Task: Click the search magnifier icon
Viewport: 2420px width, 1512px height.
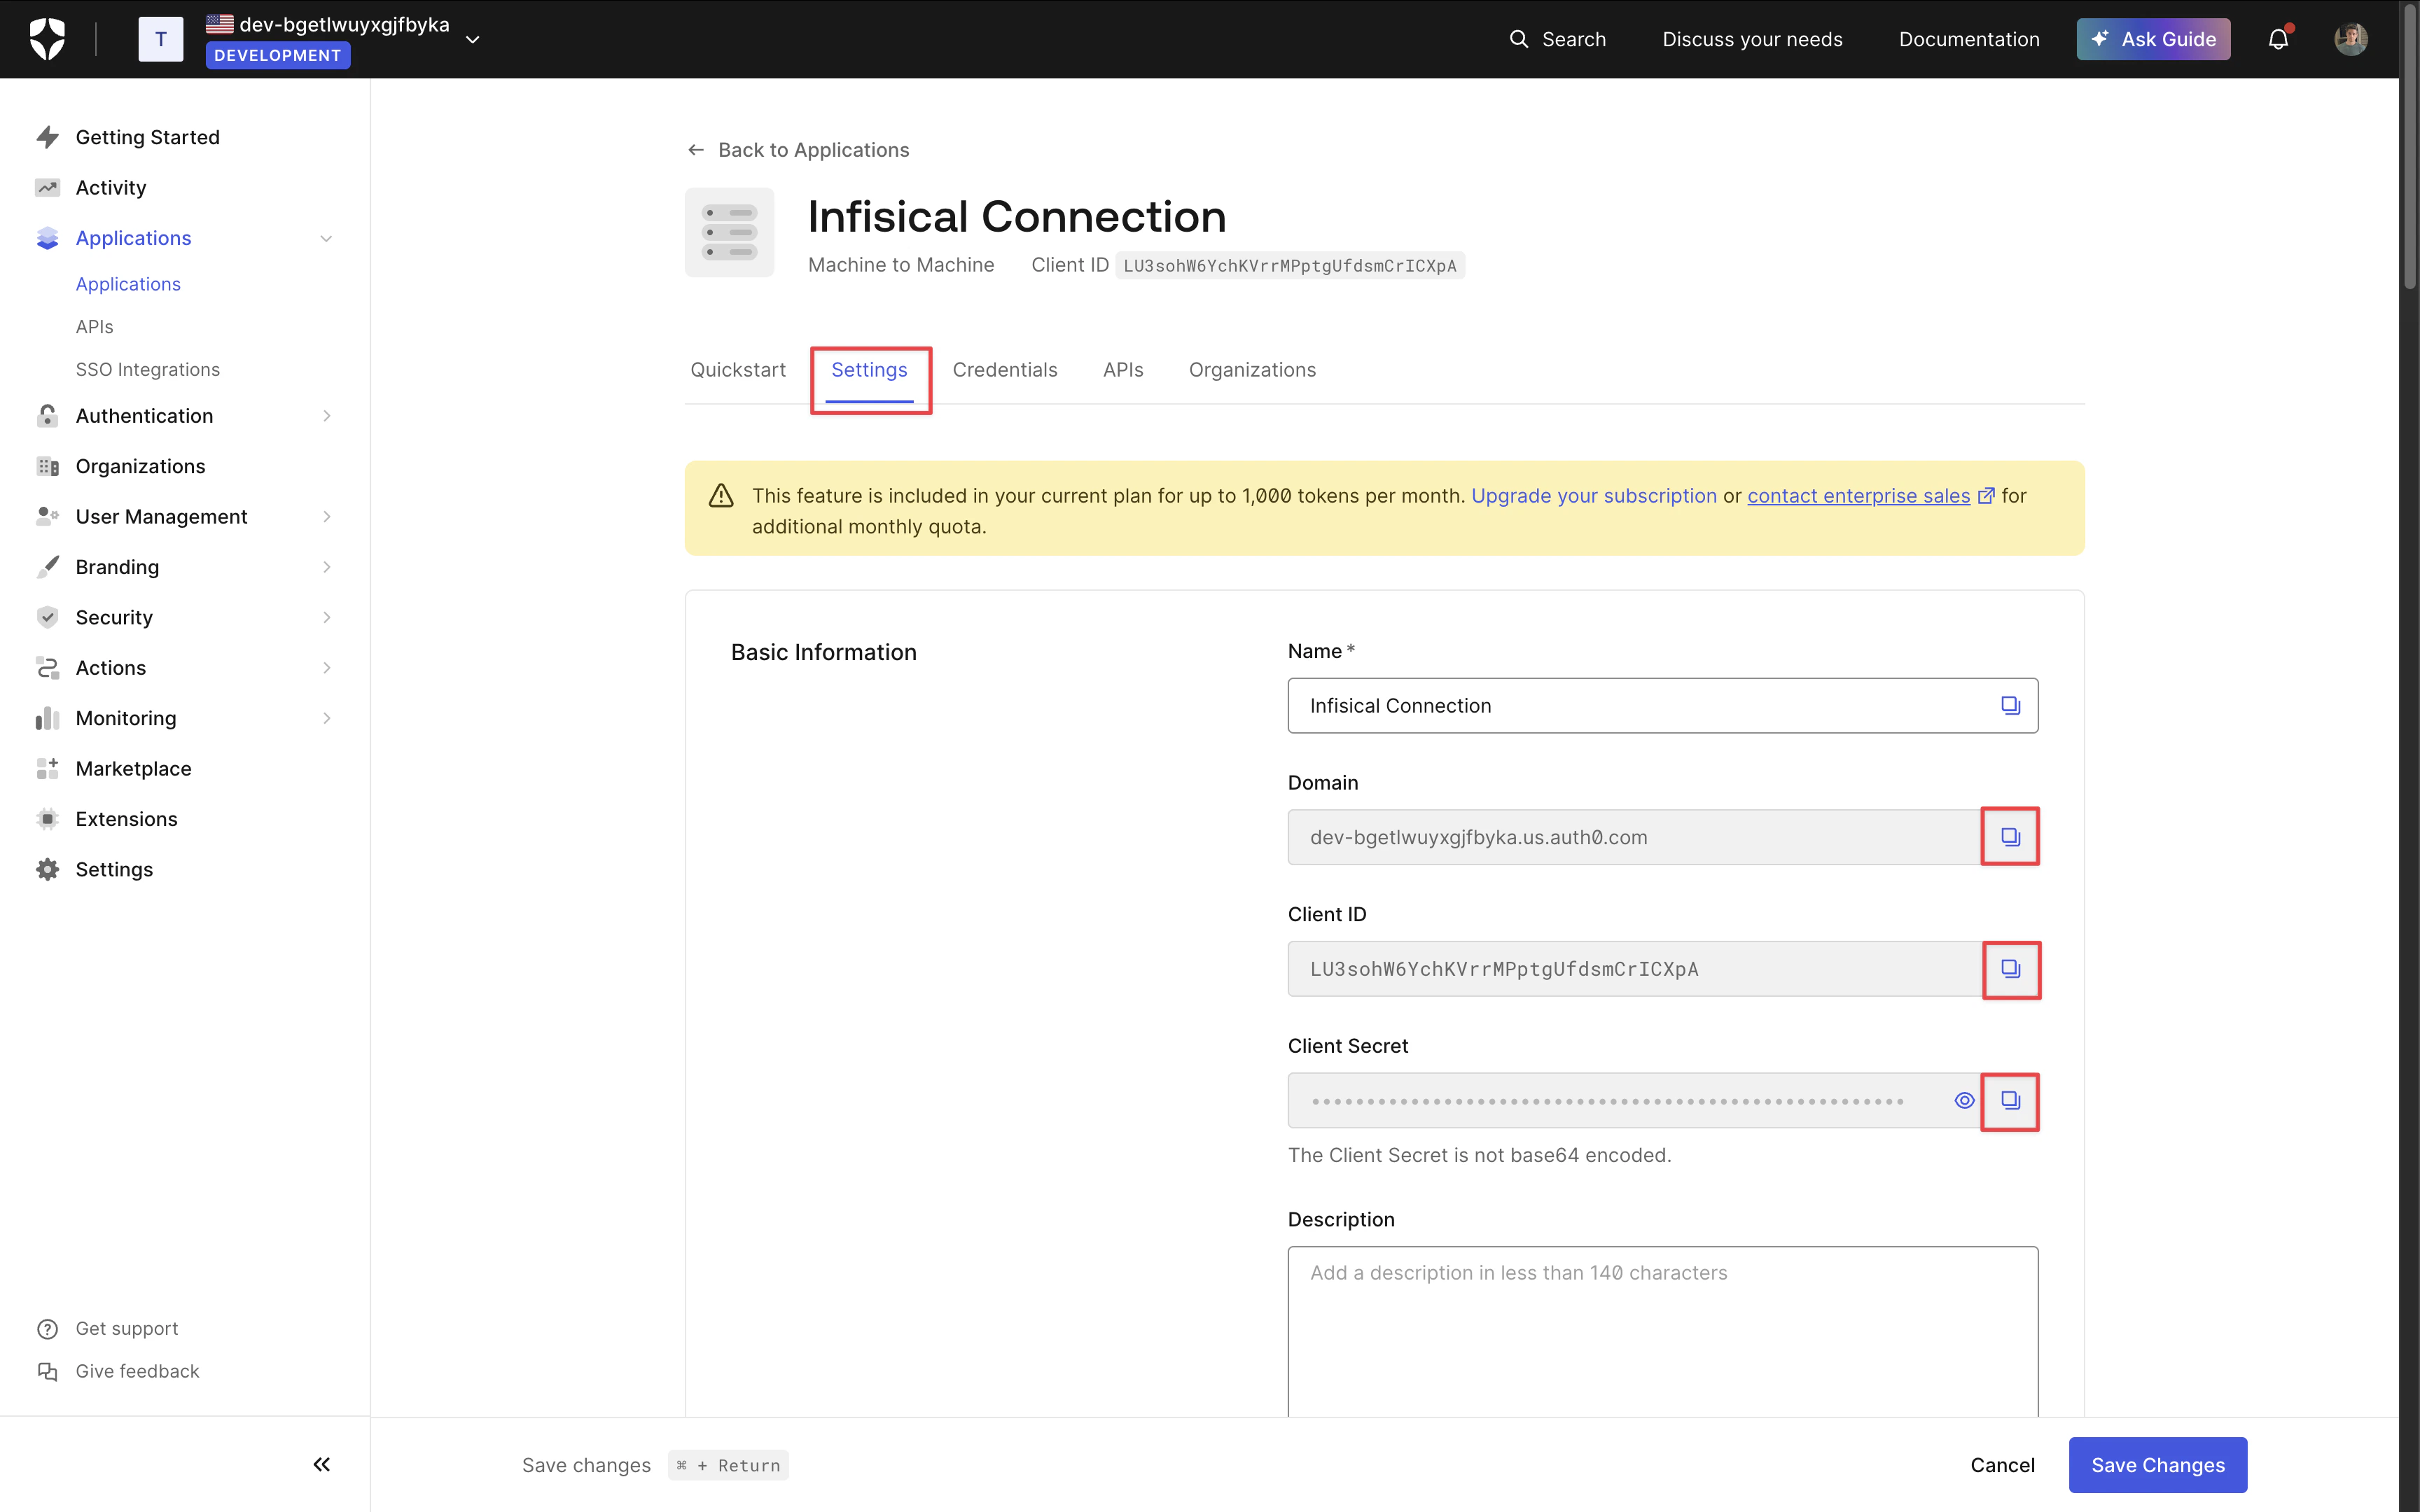Action: [1518, 39]
